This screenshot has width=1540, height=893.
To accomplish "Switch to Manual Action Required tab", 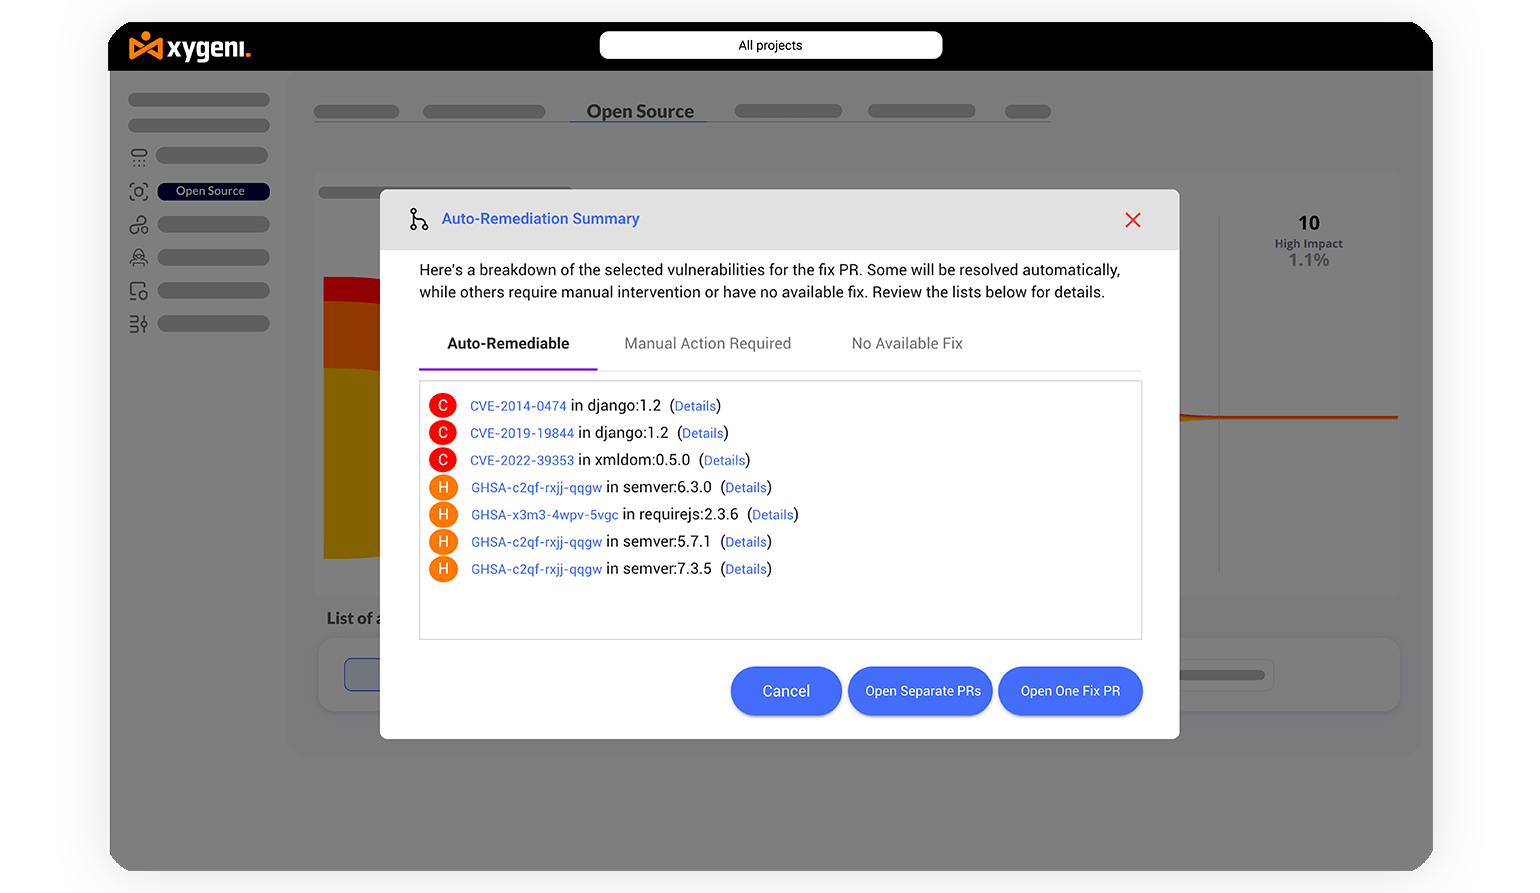I will (707, 343).
